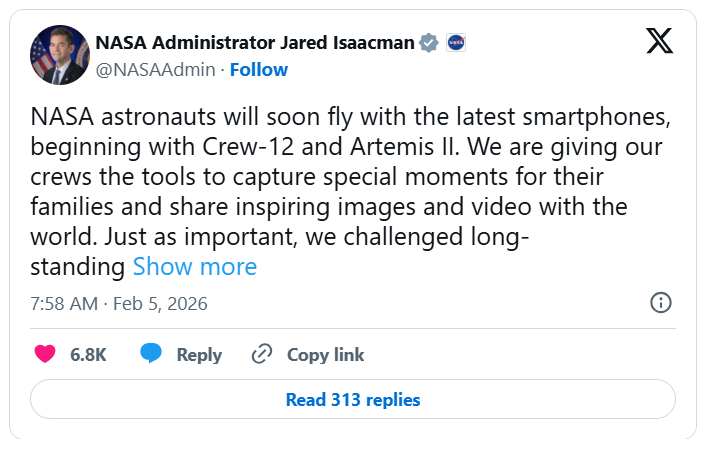Click the NASA affiliation badge icon
The width and height of the screenshot is (704, 450).
(x=456, y=43)
